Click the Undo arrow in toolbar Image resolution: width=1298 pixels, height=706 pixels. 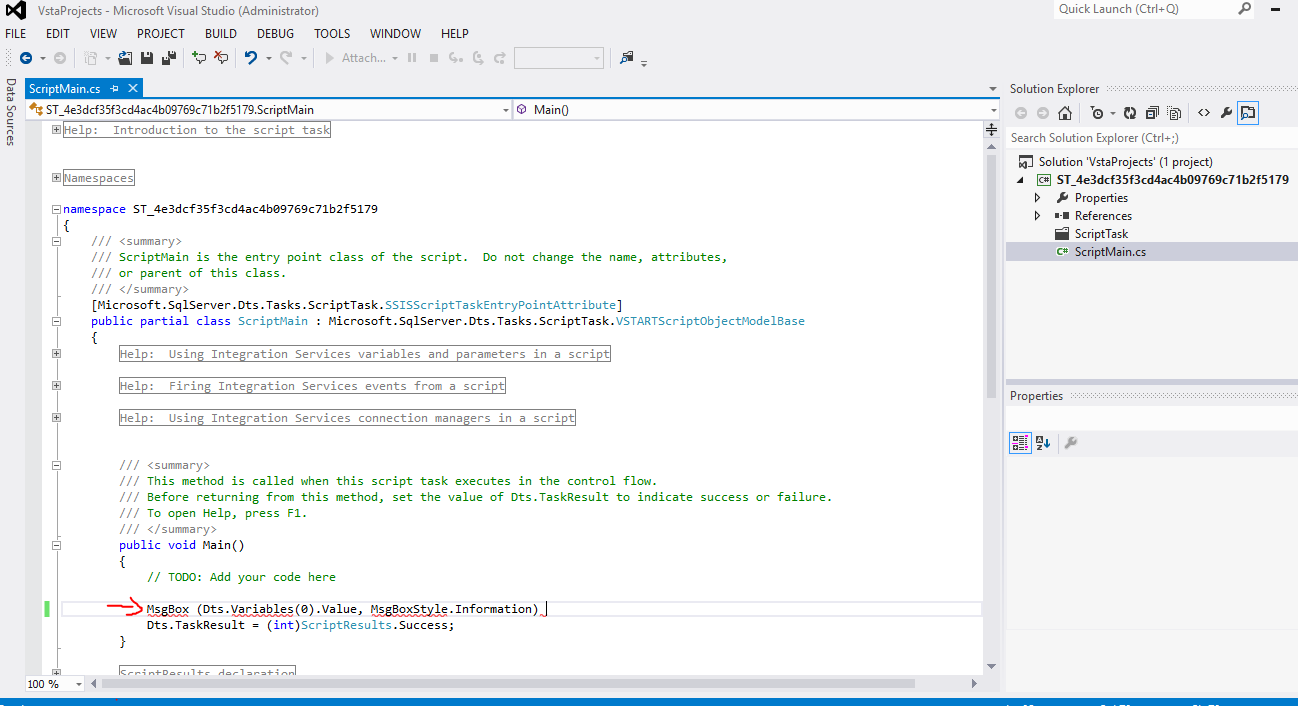pos(251,58)
